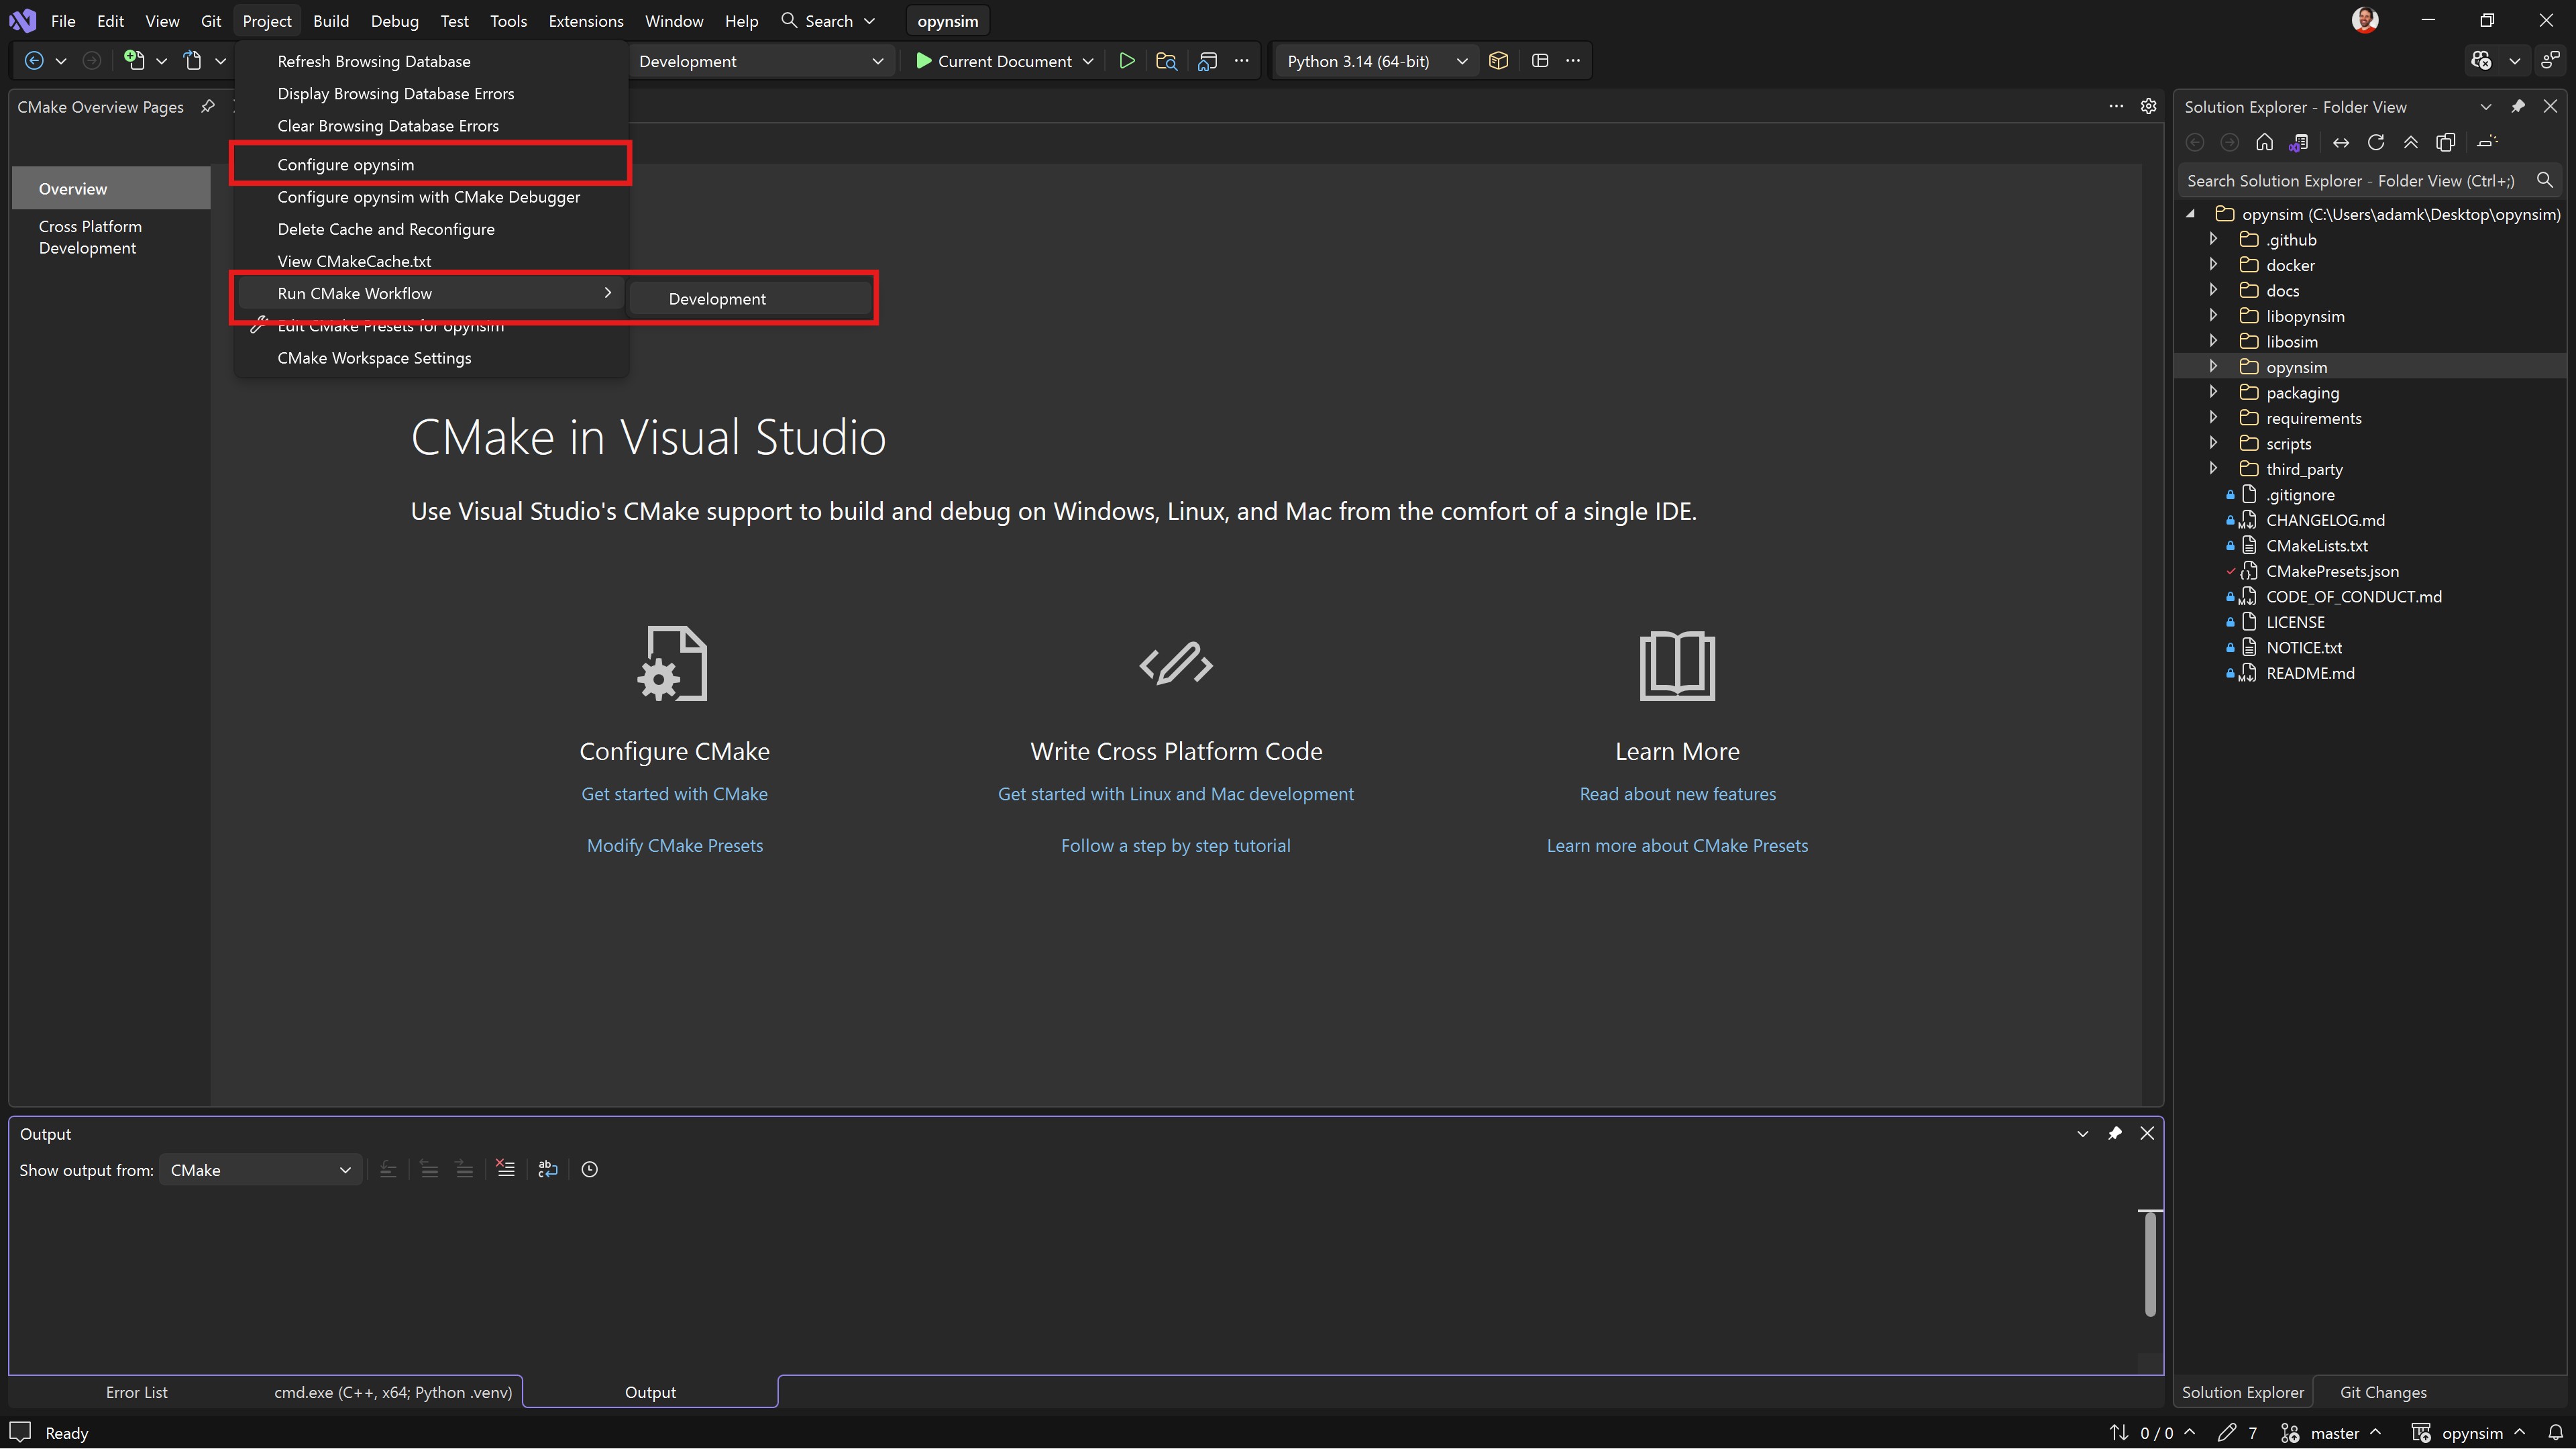Open Python 3.14 (64-bit) environment dropdown
The height and width of the screenshot is (1449, 2576).
tap(1461, 61)
